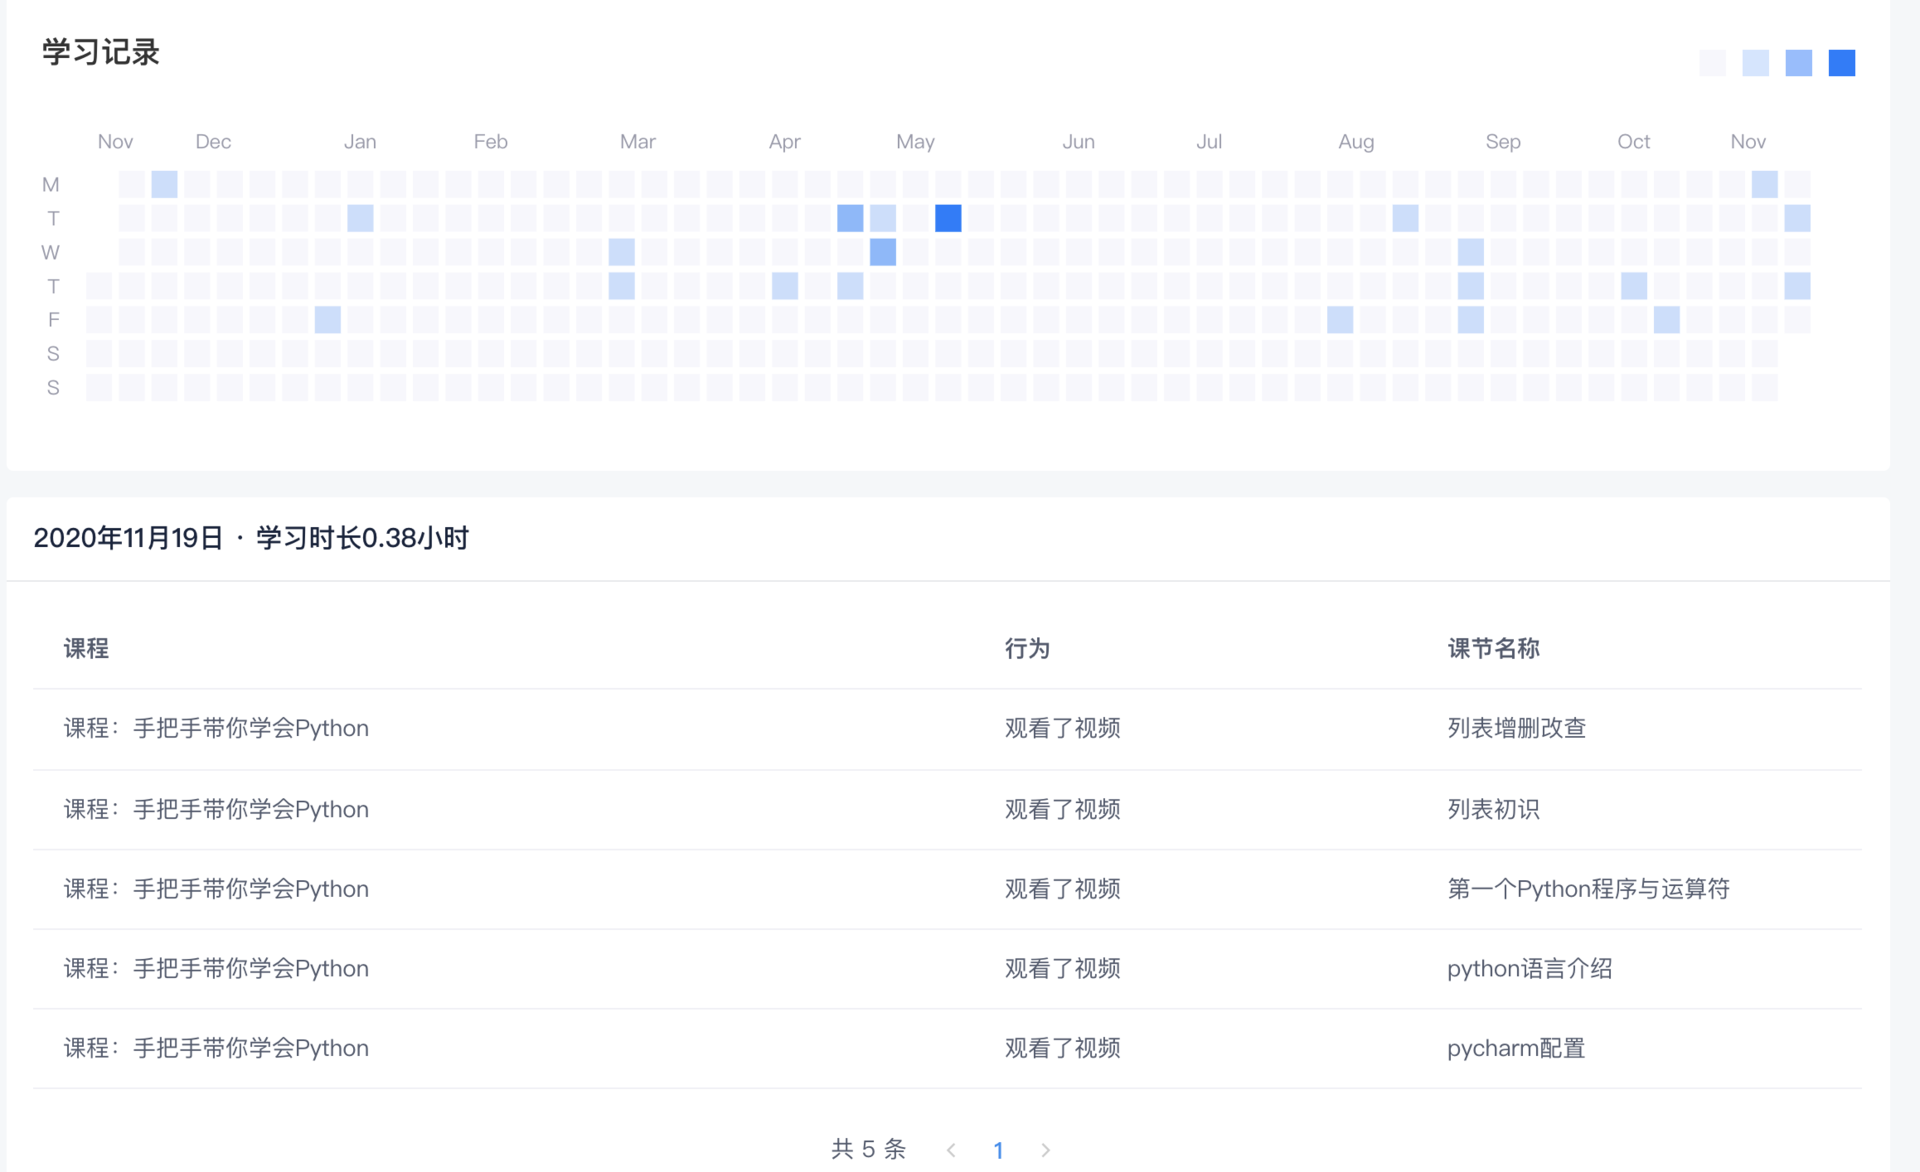This screenshot has width=1920, height=1172.
Task: Select the highlighted Friday cell in August
Action: pos(1340,320)
